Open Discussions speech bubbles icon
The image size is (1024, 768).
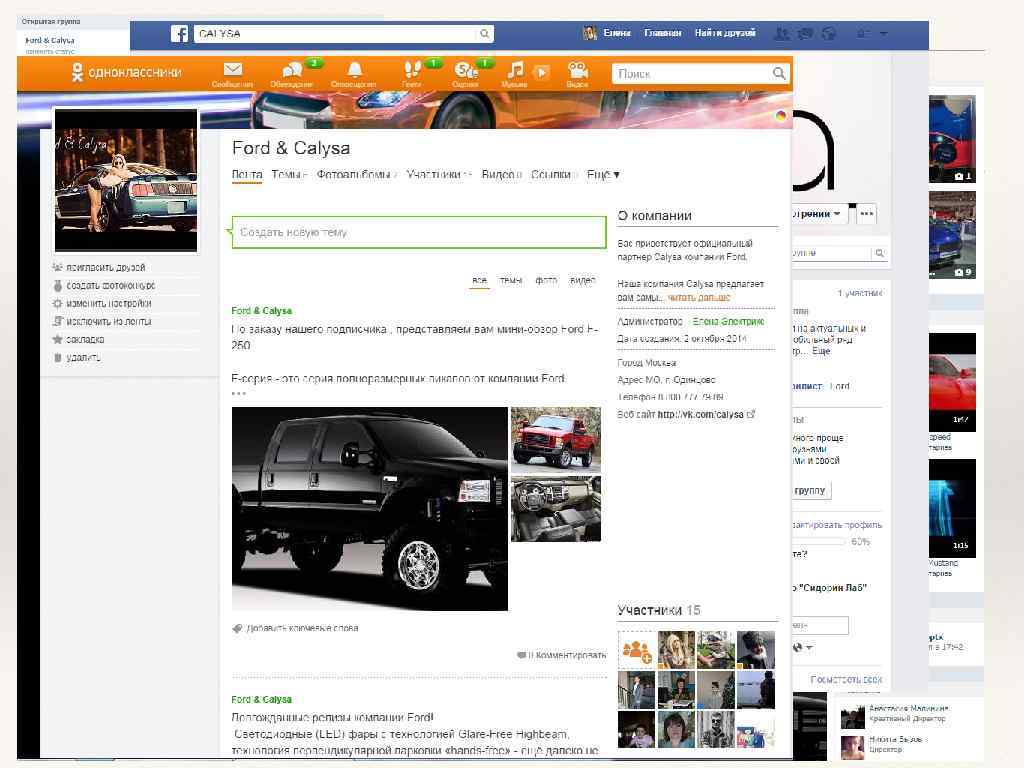click(292, 69)
